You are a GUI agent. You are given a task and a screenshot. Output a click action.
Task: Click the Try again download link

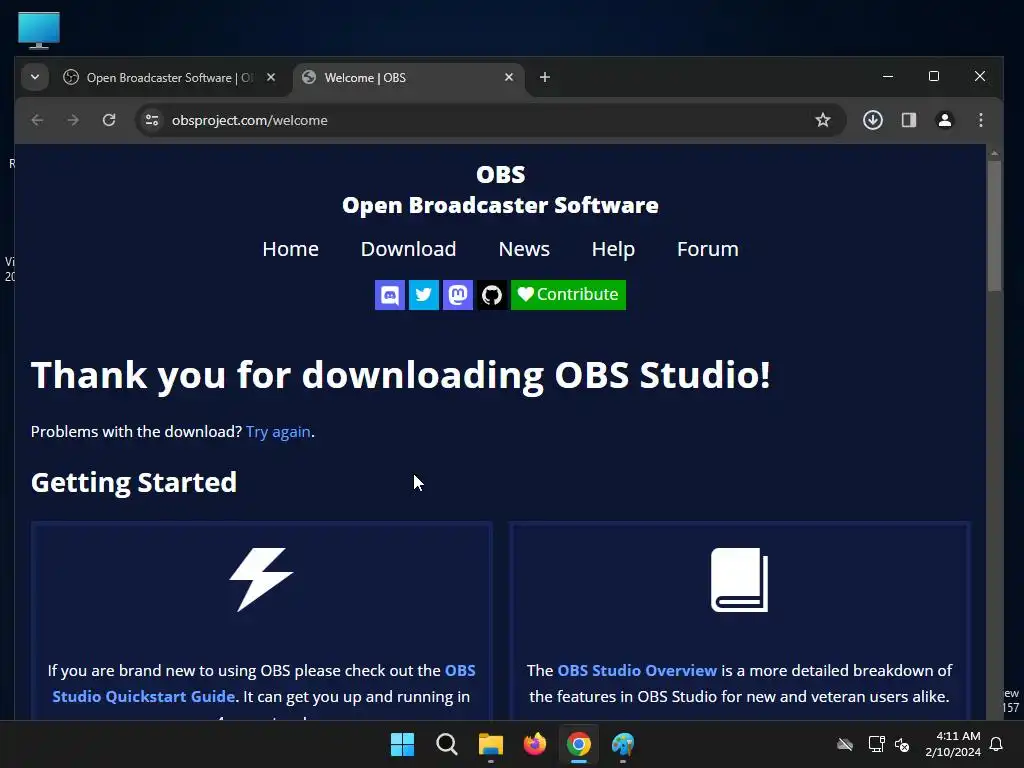278,432
